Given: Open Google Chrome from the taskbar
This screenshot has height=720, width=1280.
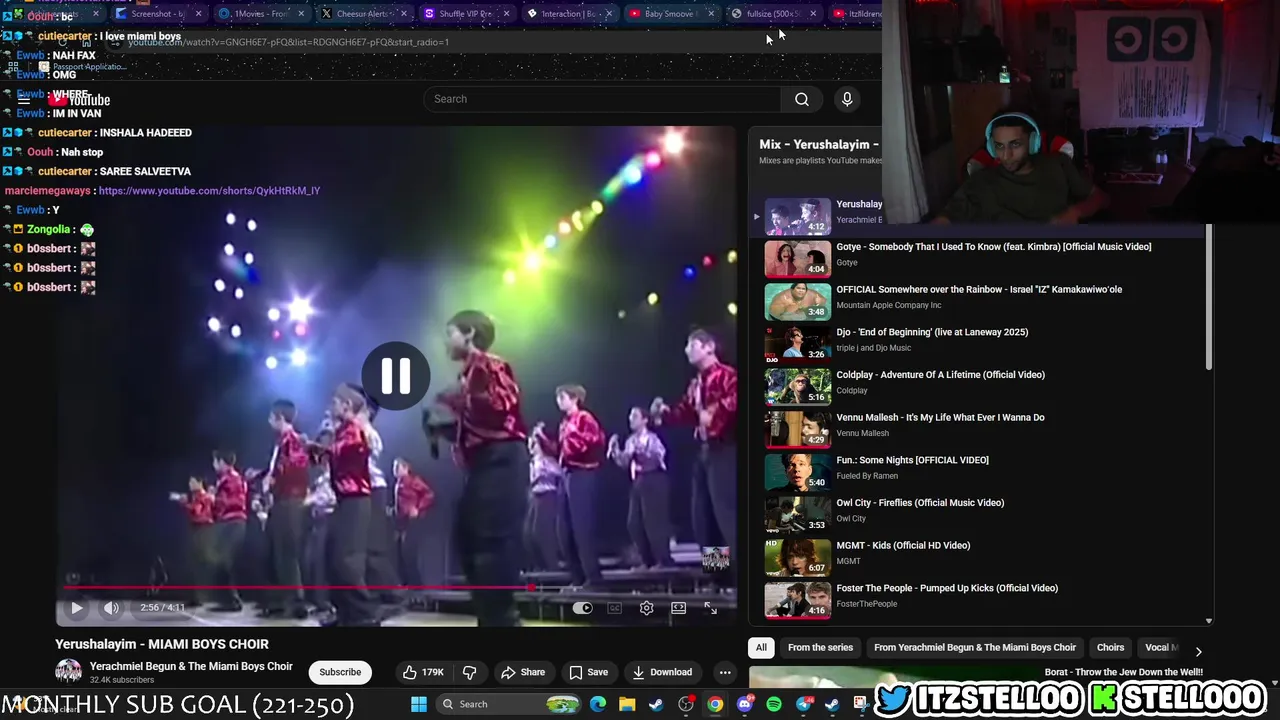Looking at the screenshot, I should pyautogui.click(x=715, y=704).
